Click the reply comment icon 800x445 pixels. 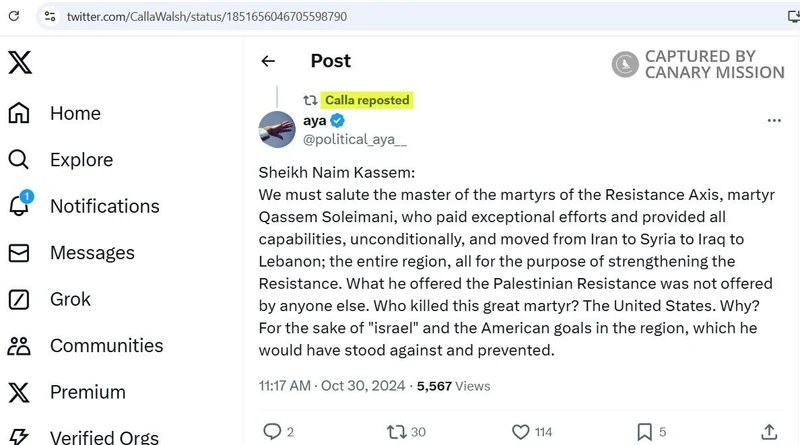coord(272,432)
